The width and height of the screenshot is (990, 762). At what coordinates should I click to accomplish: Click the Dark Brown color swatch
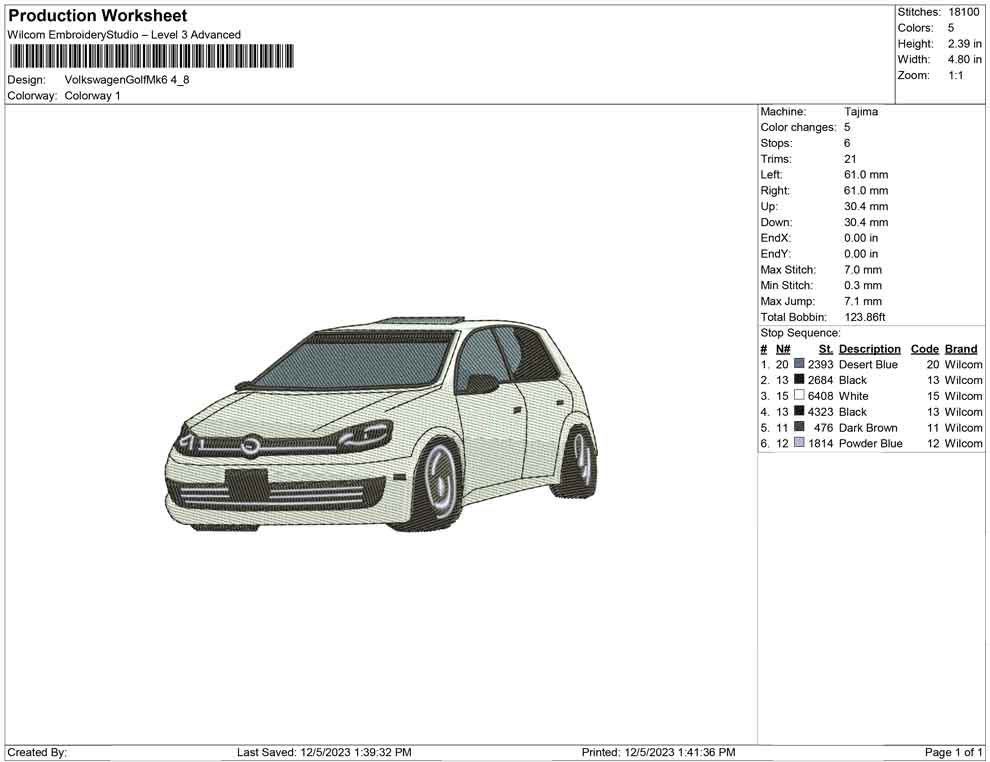(x=800, y=428)
